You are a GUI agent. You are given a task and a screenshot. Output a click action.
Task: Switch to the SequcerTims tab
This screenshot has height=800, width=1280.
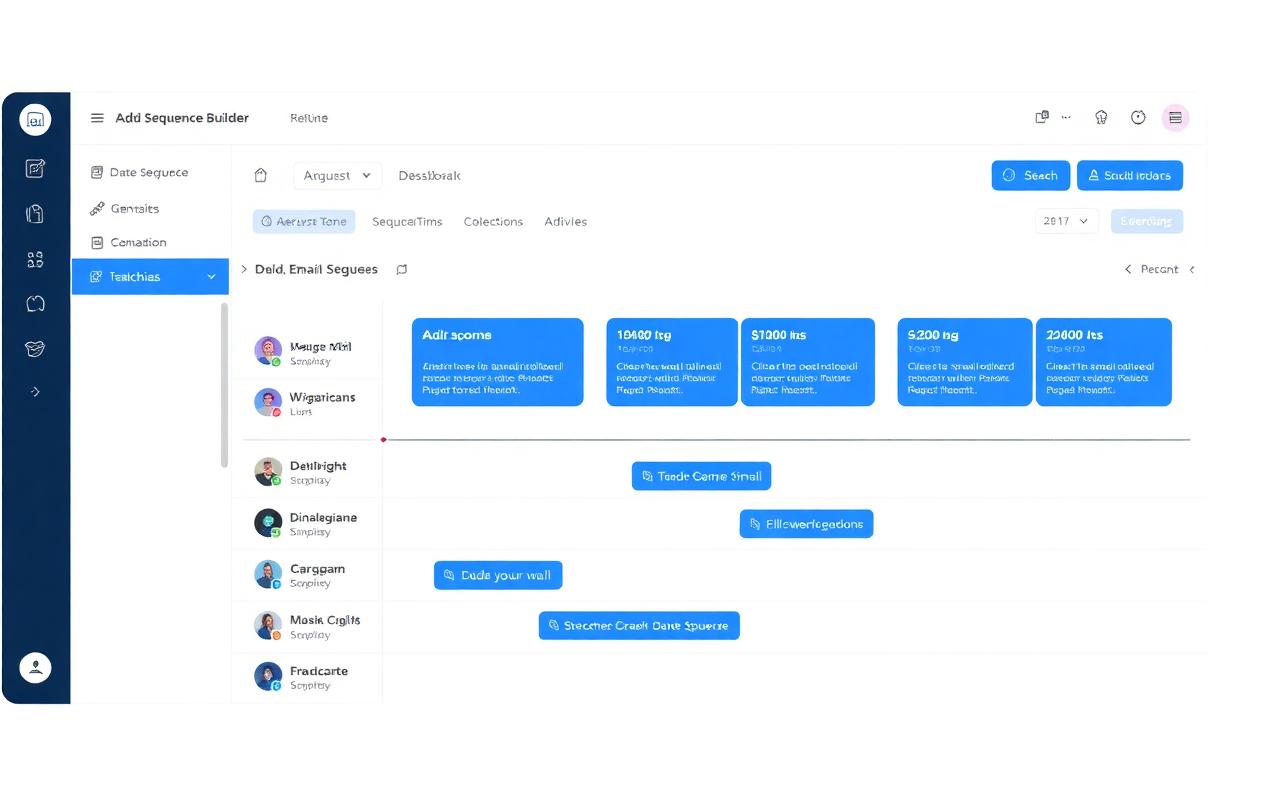[407, 221]
